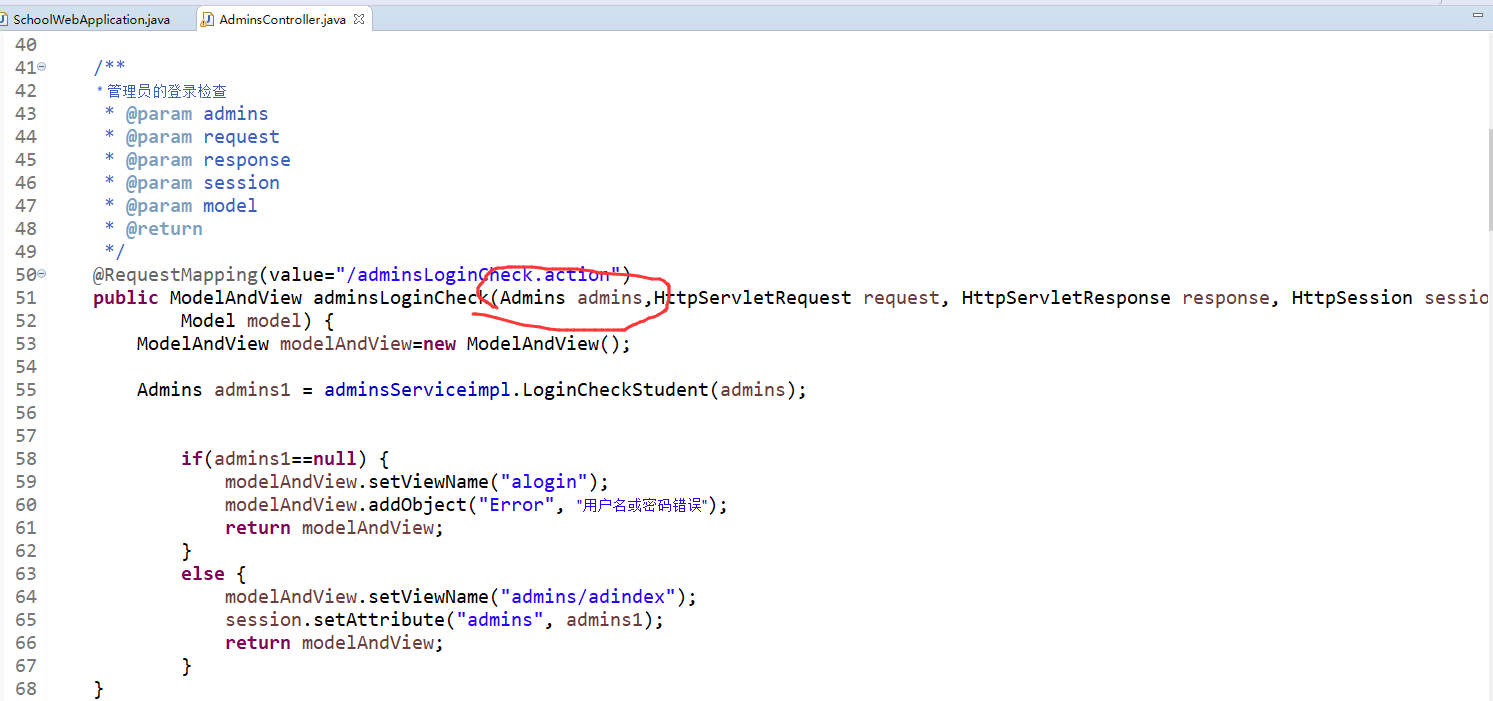Viewport: 1493px width, 701px height.
Task: Click the @return Javadoc tag
Action: coord(164,229)
